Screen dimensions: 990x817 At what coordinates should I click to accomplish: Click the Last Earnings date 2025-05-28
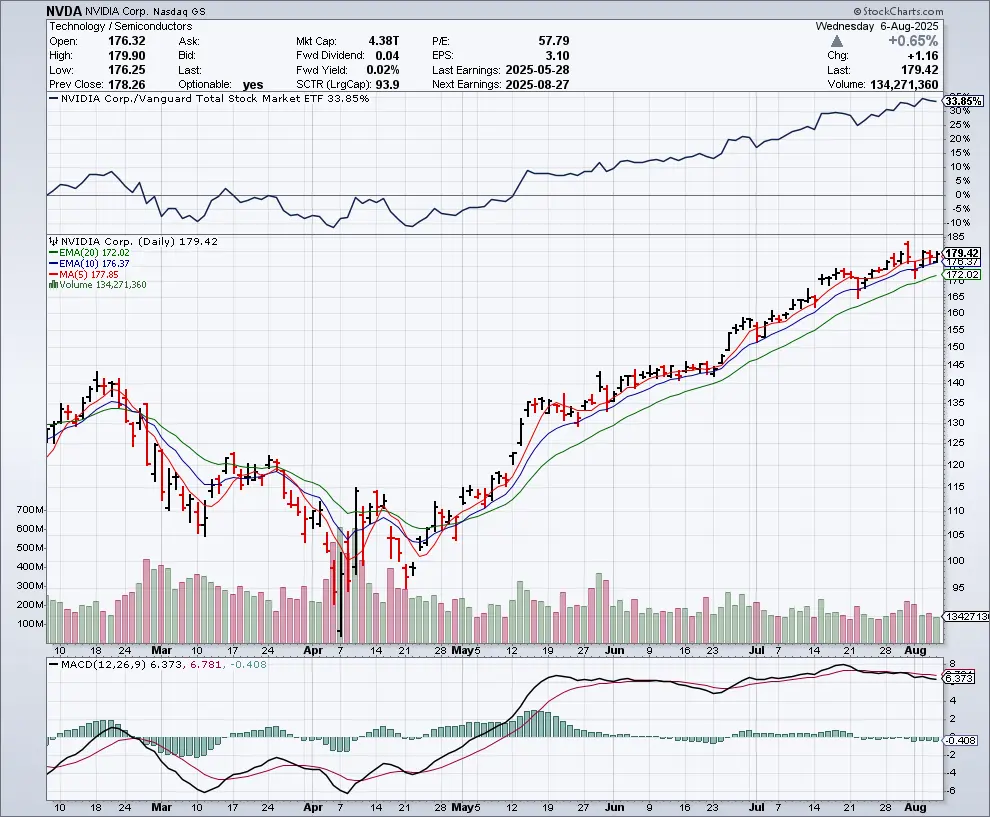(537, 70)
